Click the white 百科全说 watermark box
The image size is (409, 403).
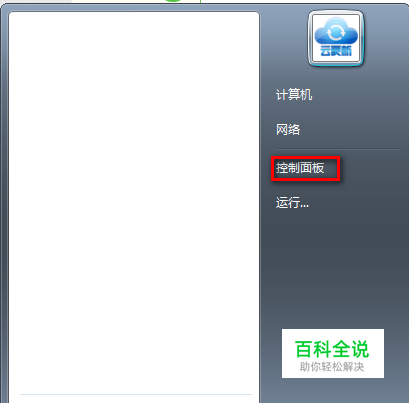click(333, 353)
